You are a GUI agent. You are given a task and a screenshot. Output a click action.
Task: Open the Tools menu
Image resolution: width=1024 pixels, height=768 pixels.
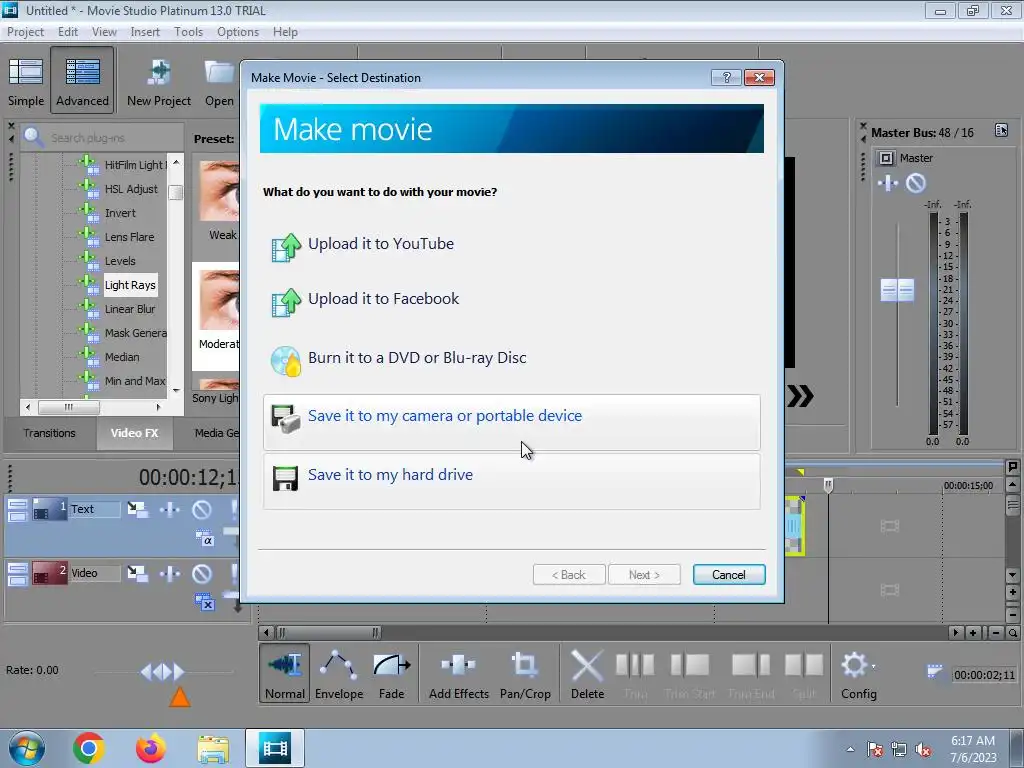[x=188, y=32]
